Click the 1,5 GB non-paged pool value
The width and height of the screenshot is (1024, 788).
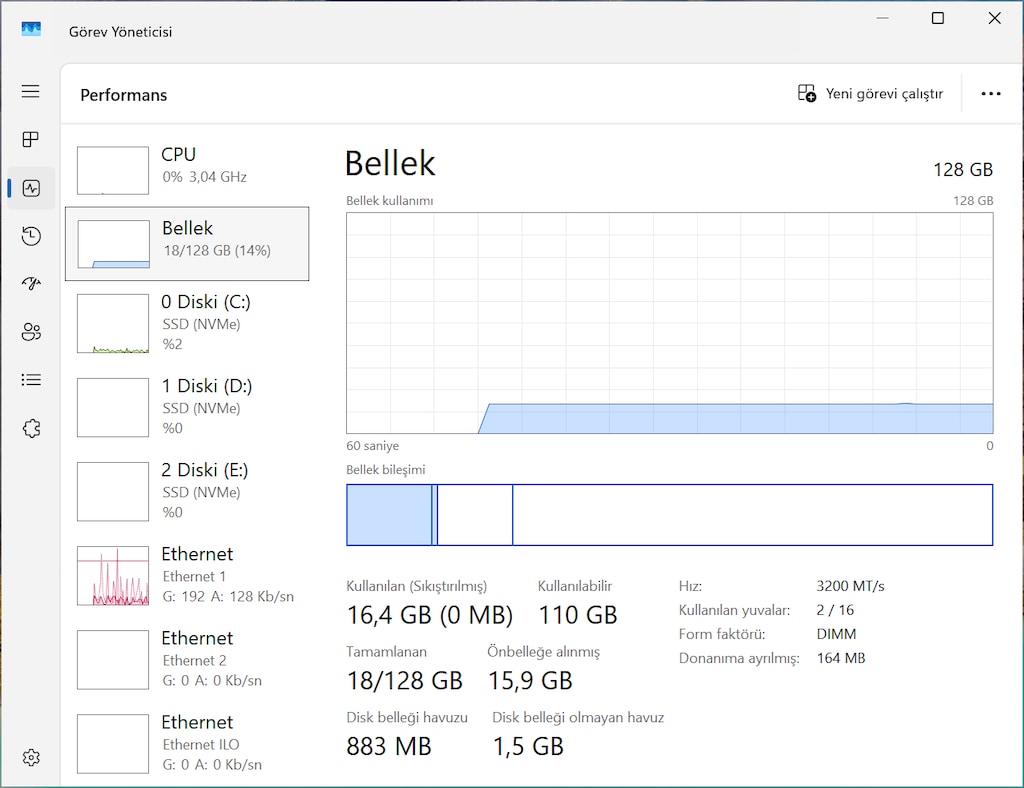tap(528, 746)
